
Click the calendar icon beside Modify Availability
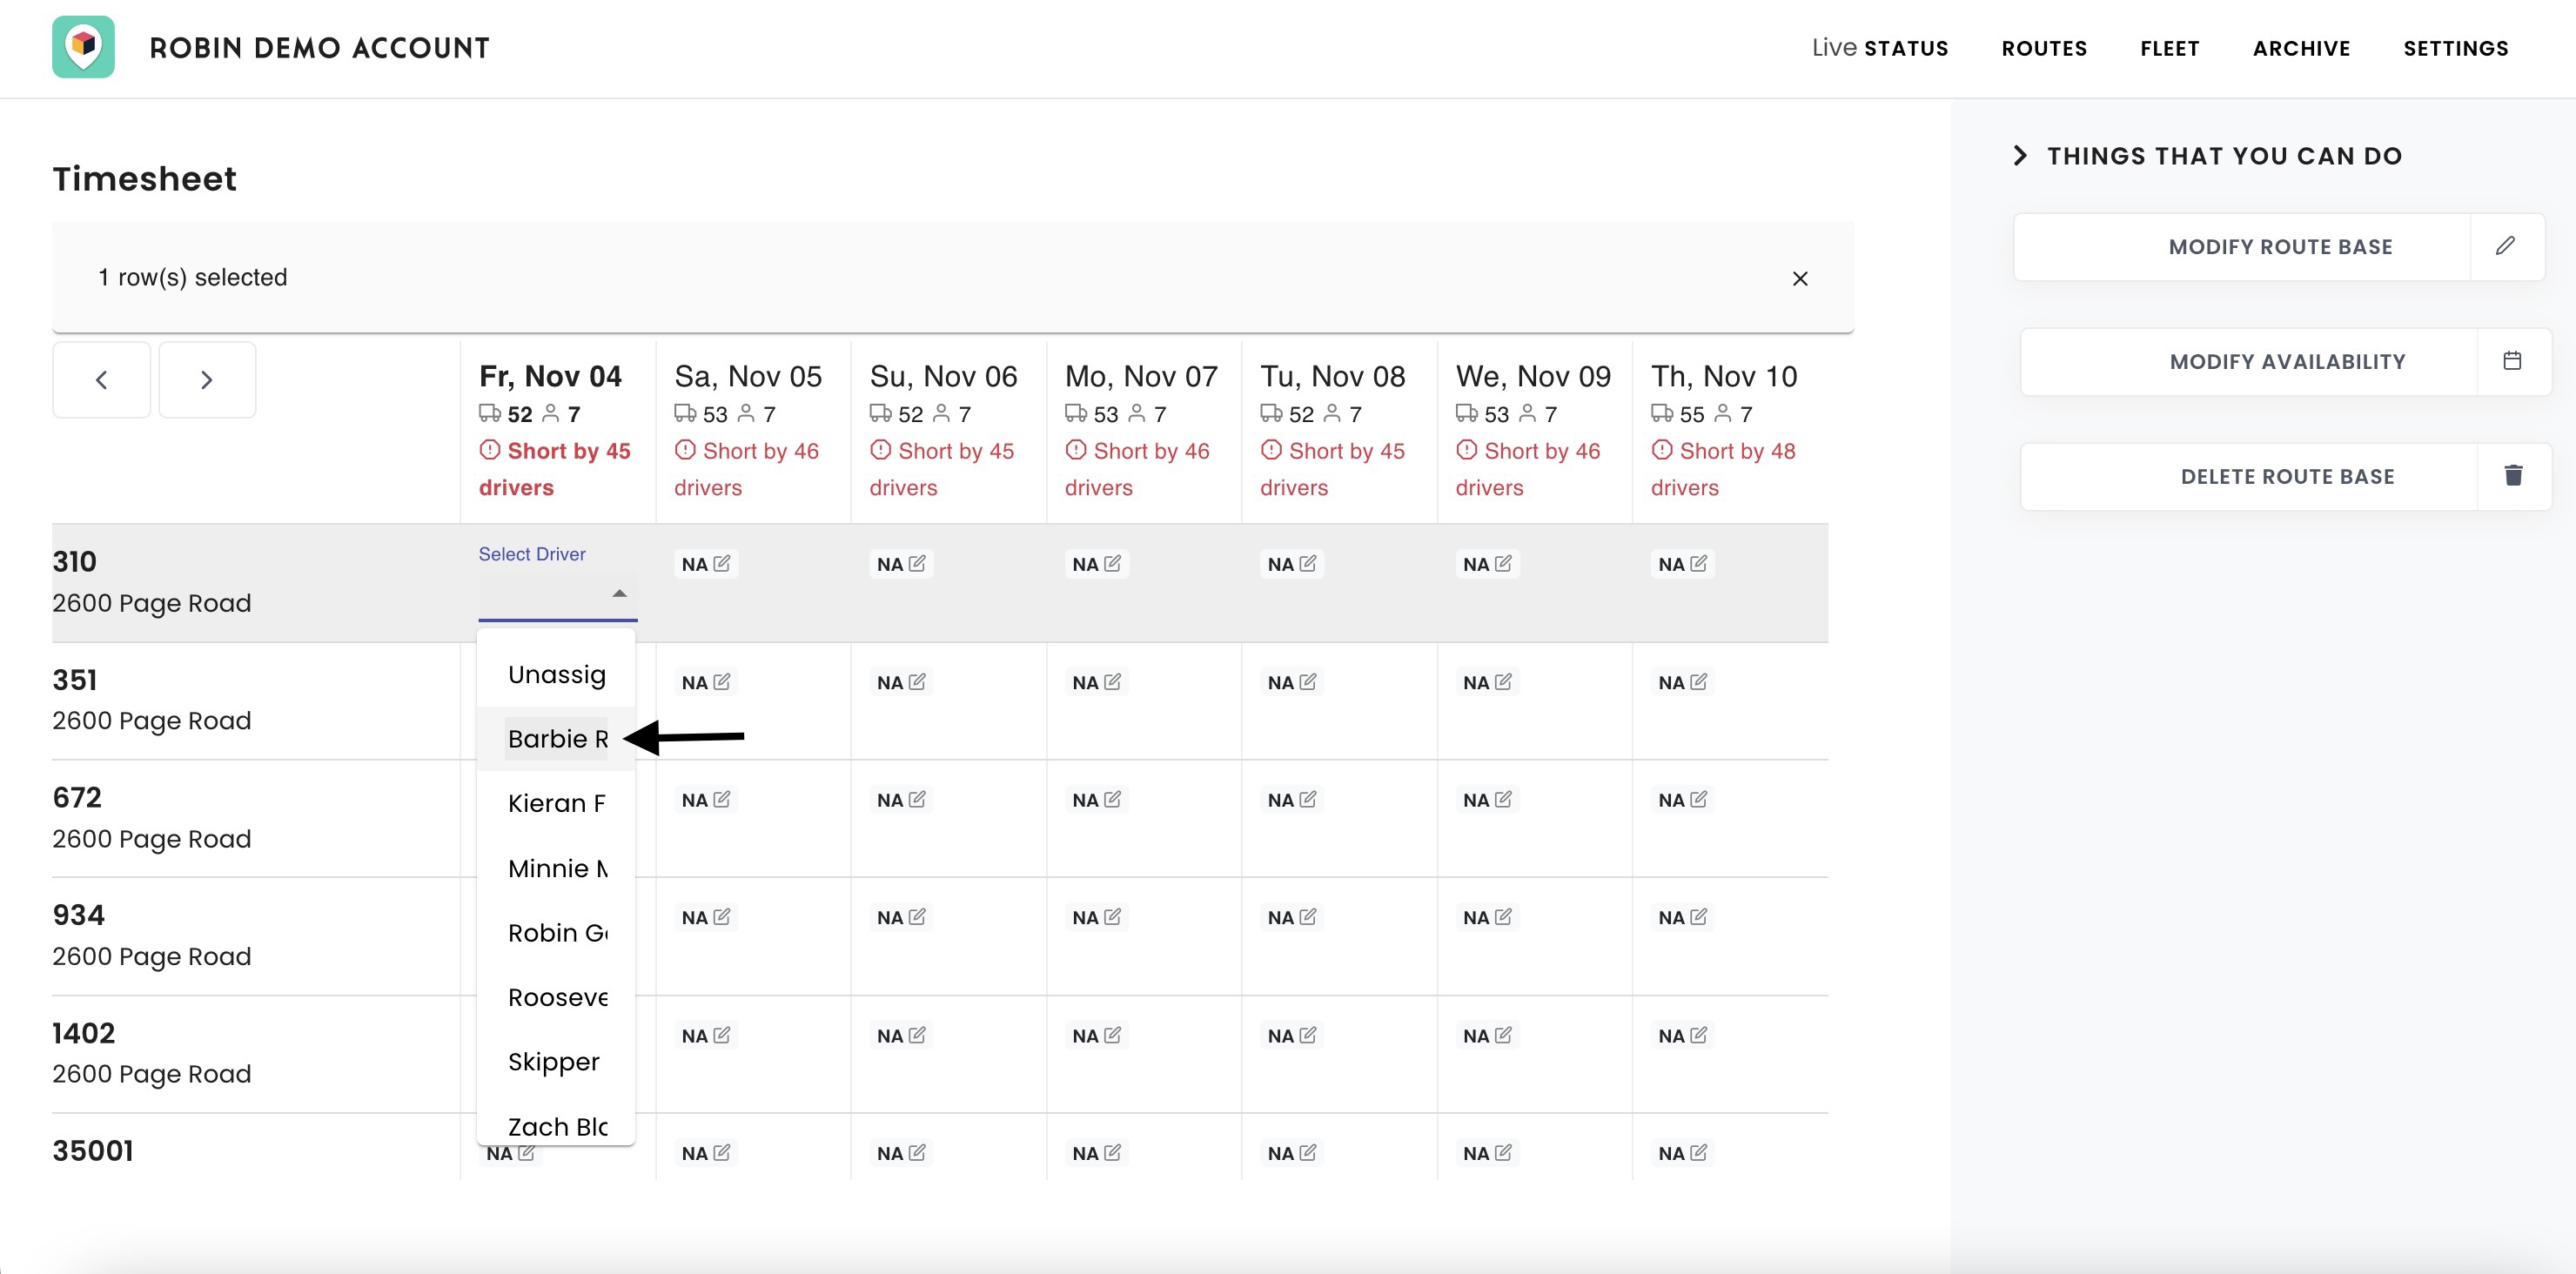point(2512,361)
